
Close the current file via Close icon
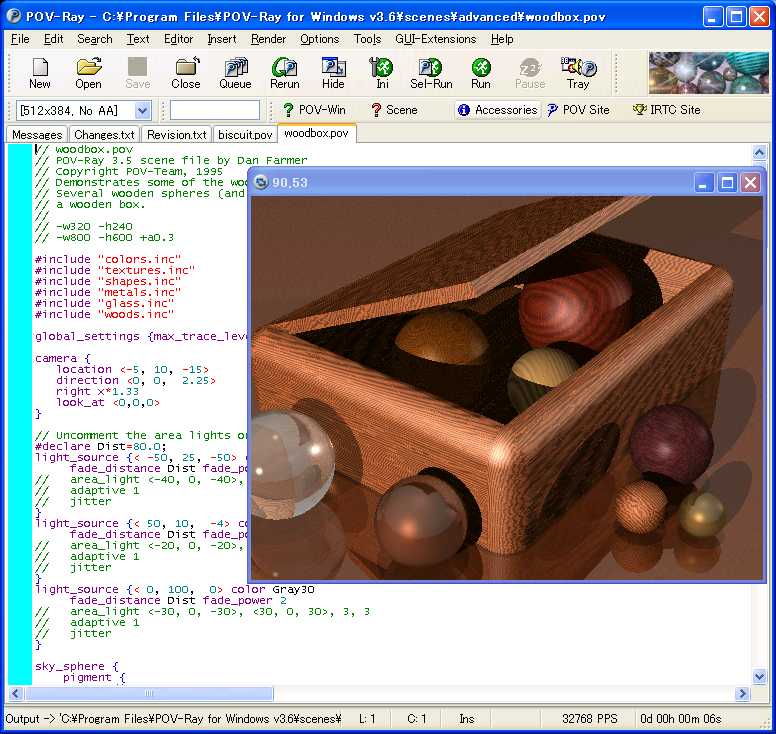[x=186, y=73]
